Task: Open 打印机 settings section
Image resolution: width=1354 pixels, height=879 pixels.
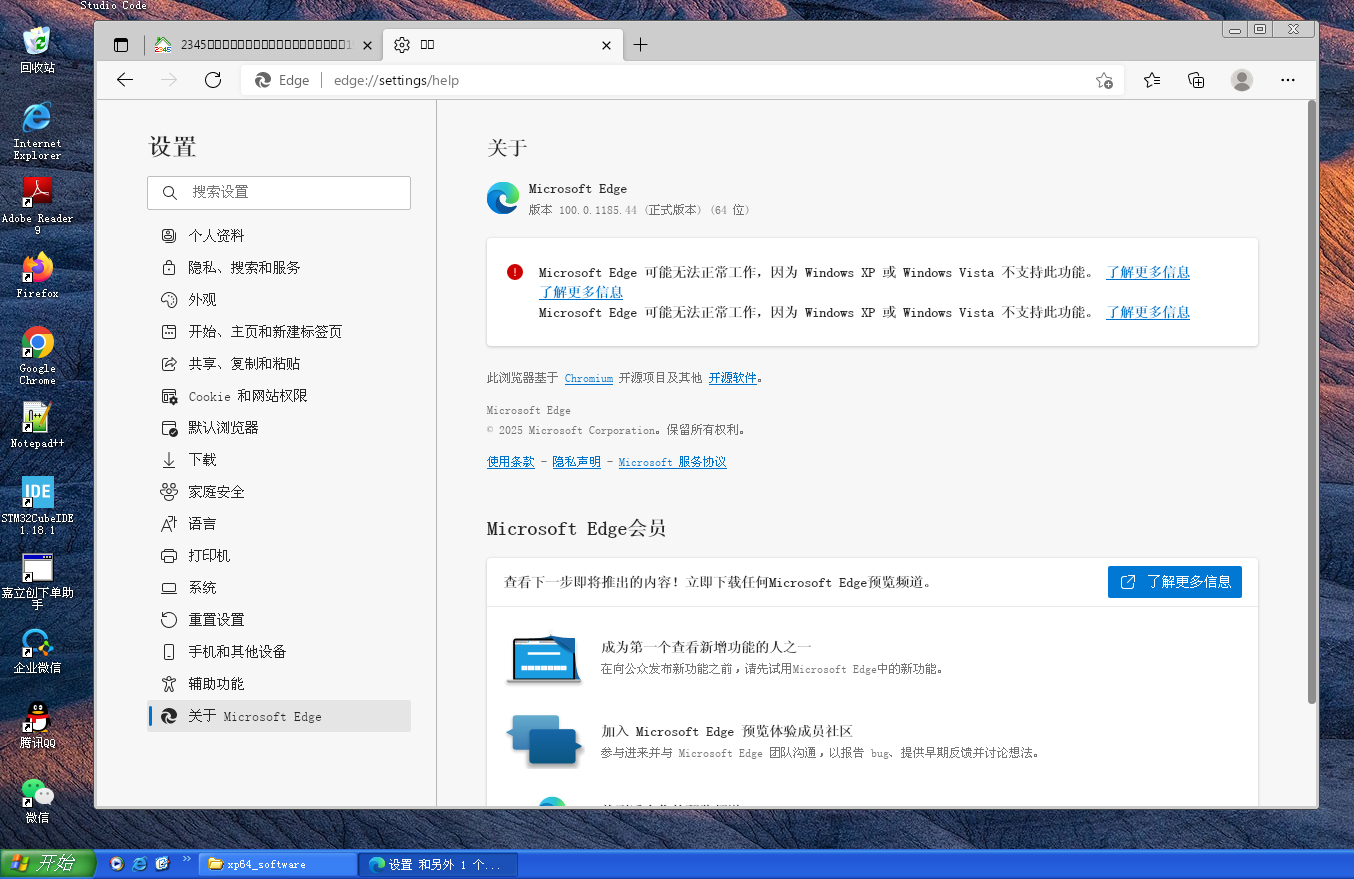Action: (279, 556)
